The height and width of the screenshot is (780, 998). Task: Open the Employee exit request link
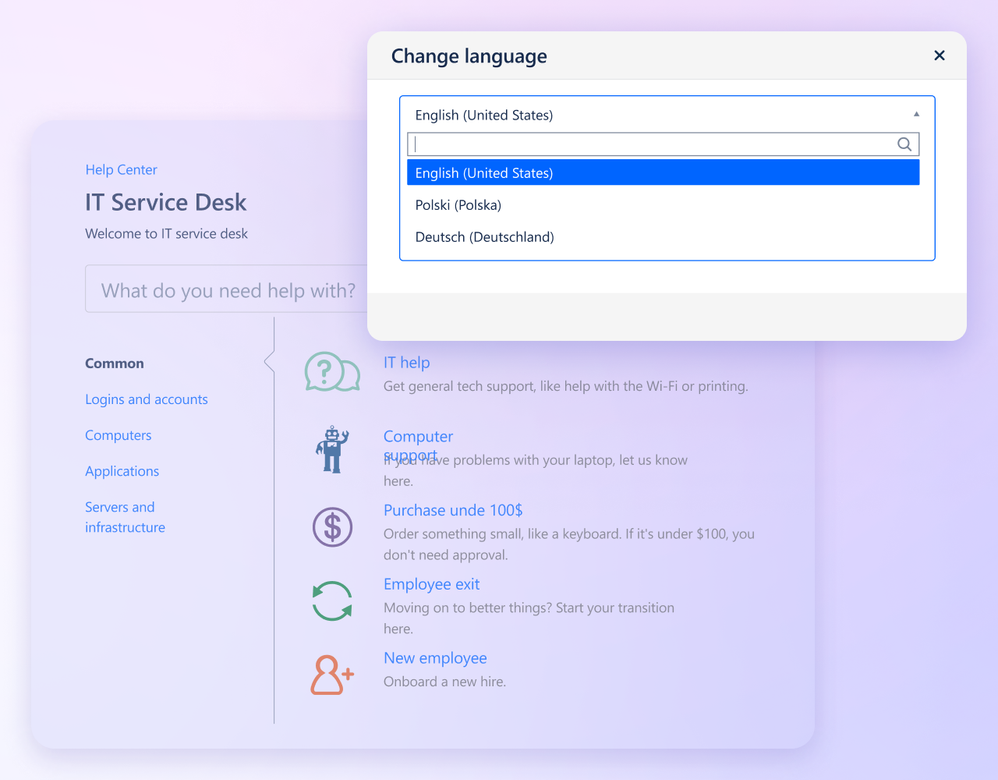(432, 584)
